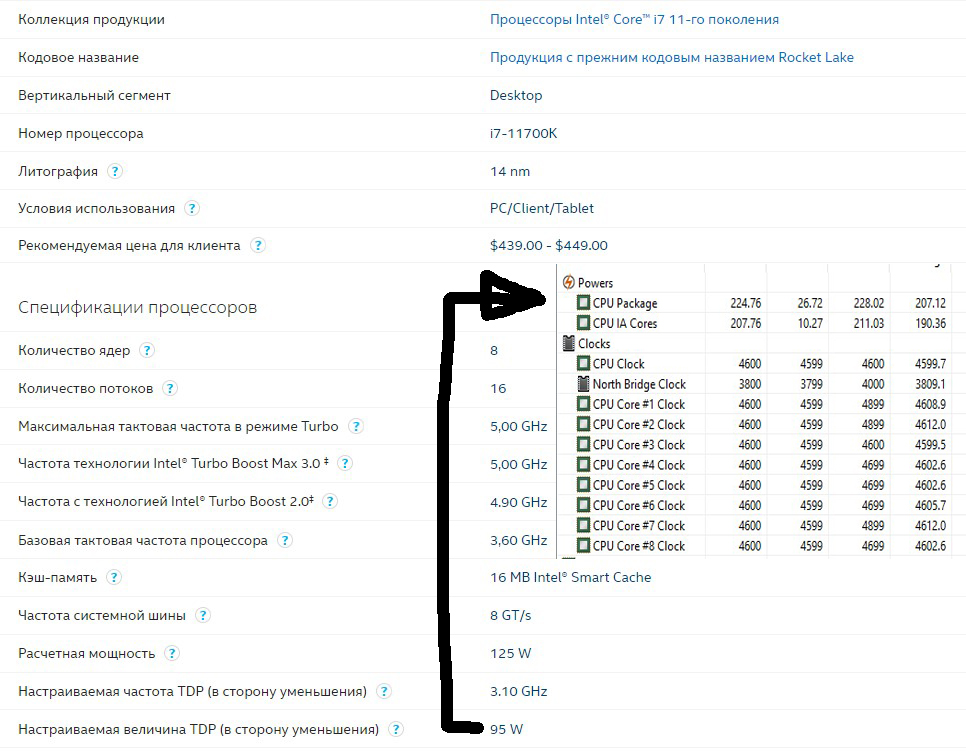Image resolution: width=966 pixels, height=753 pixels.
Task: Click the CPU IA Cores sensor icon
Action: (x=583, y=323)
